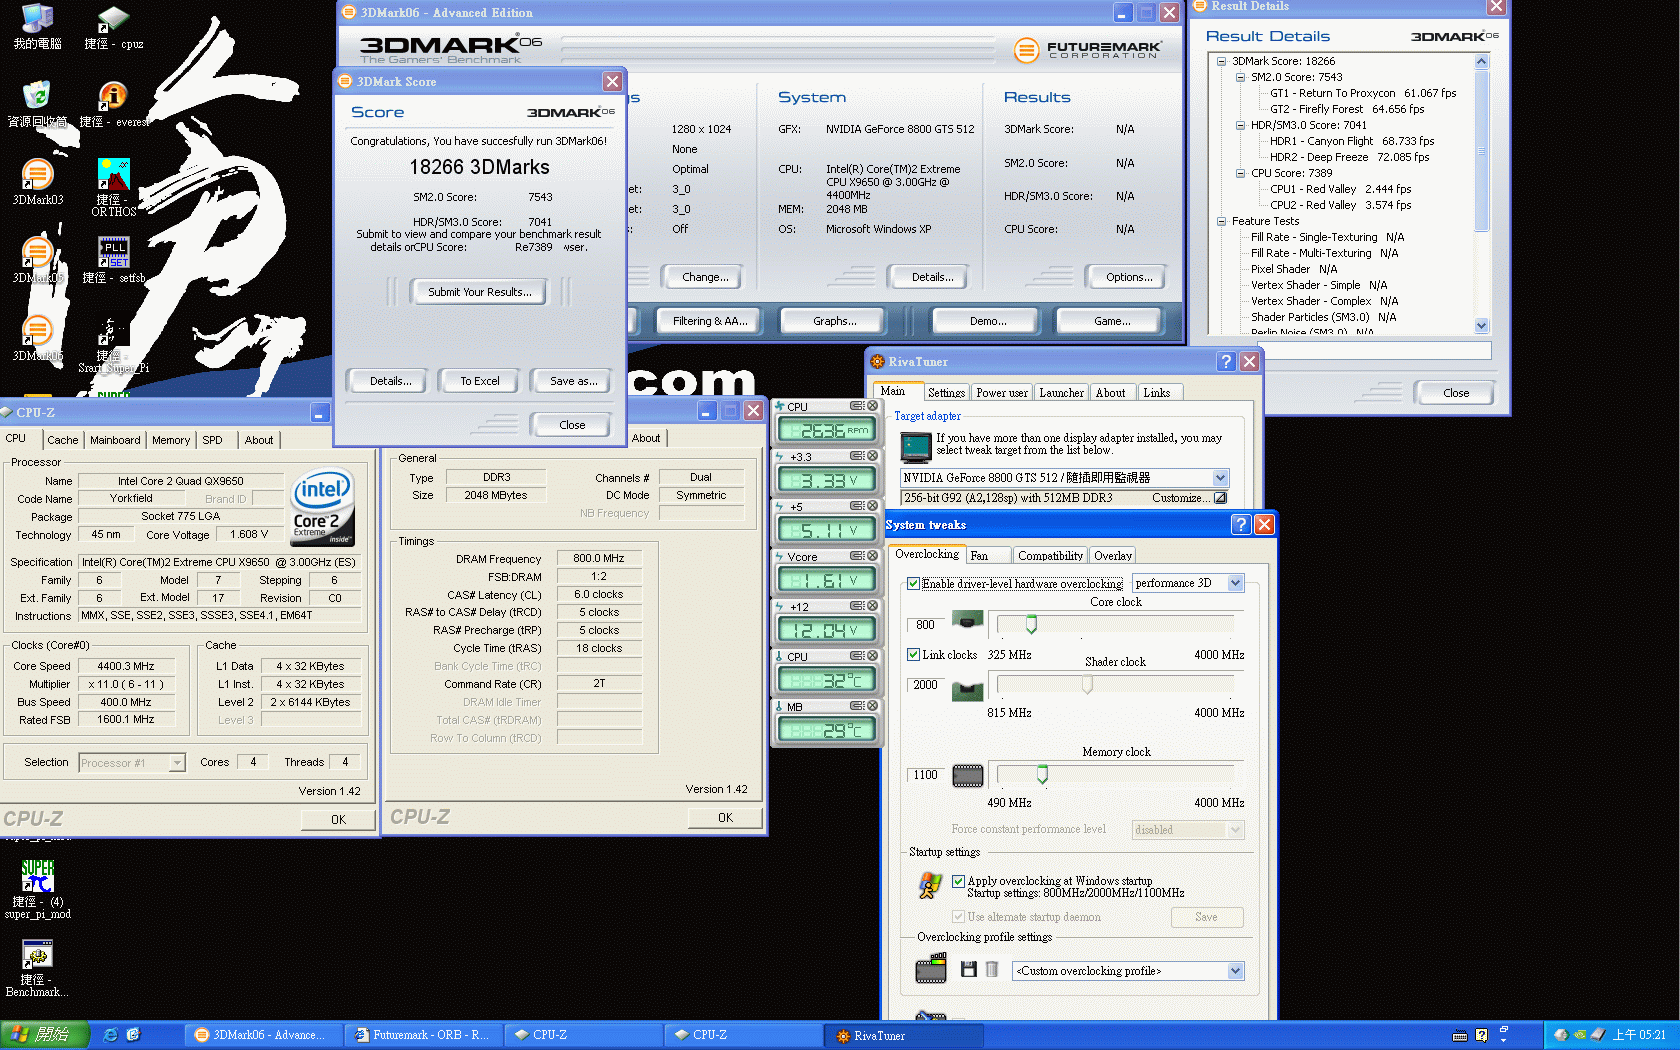
Task: Open the My Computer desktop icon
Action: tap(37, 27)
